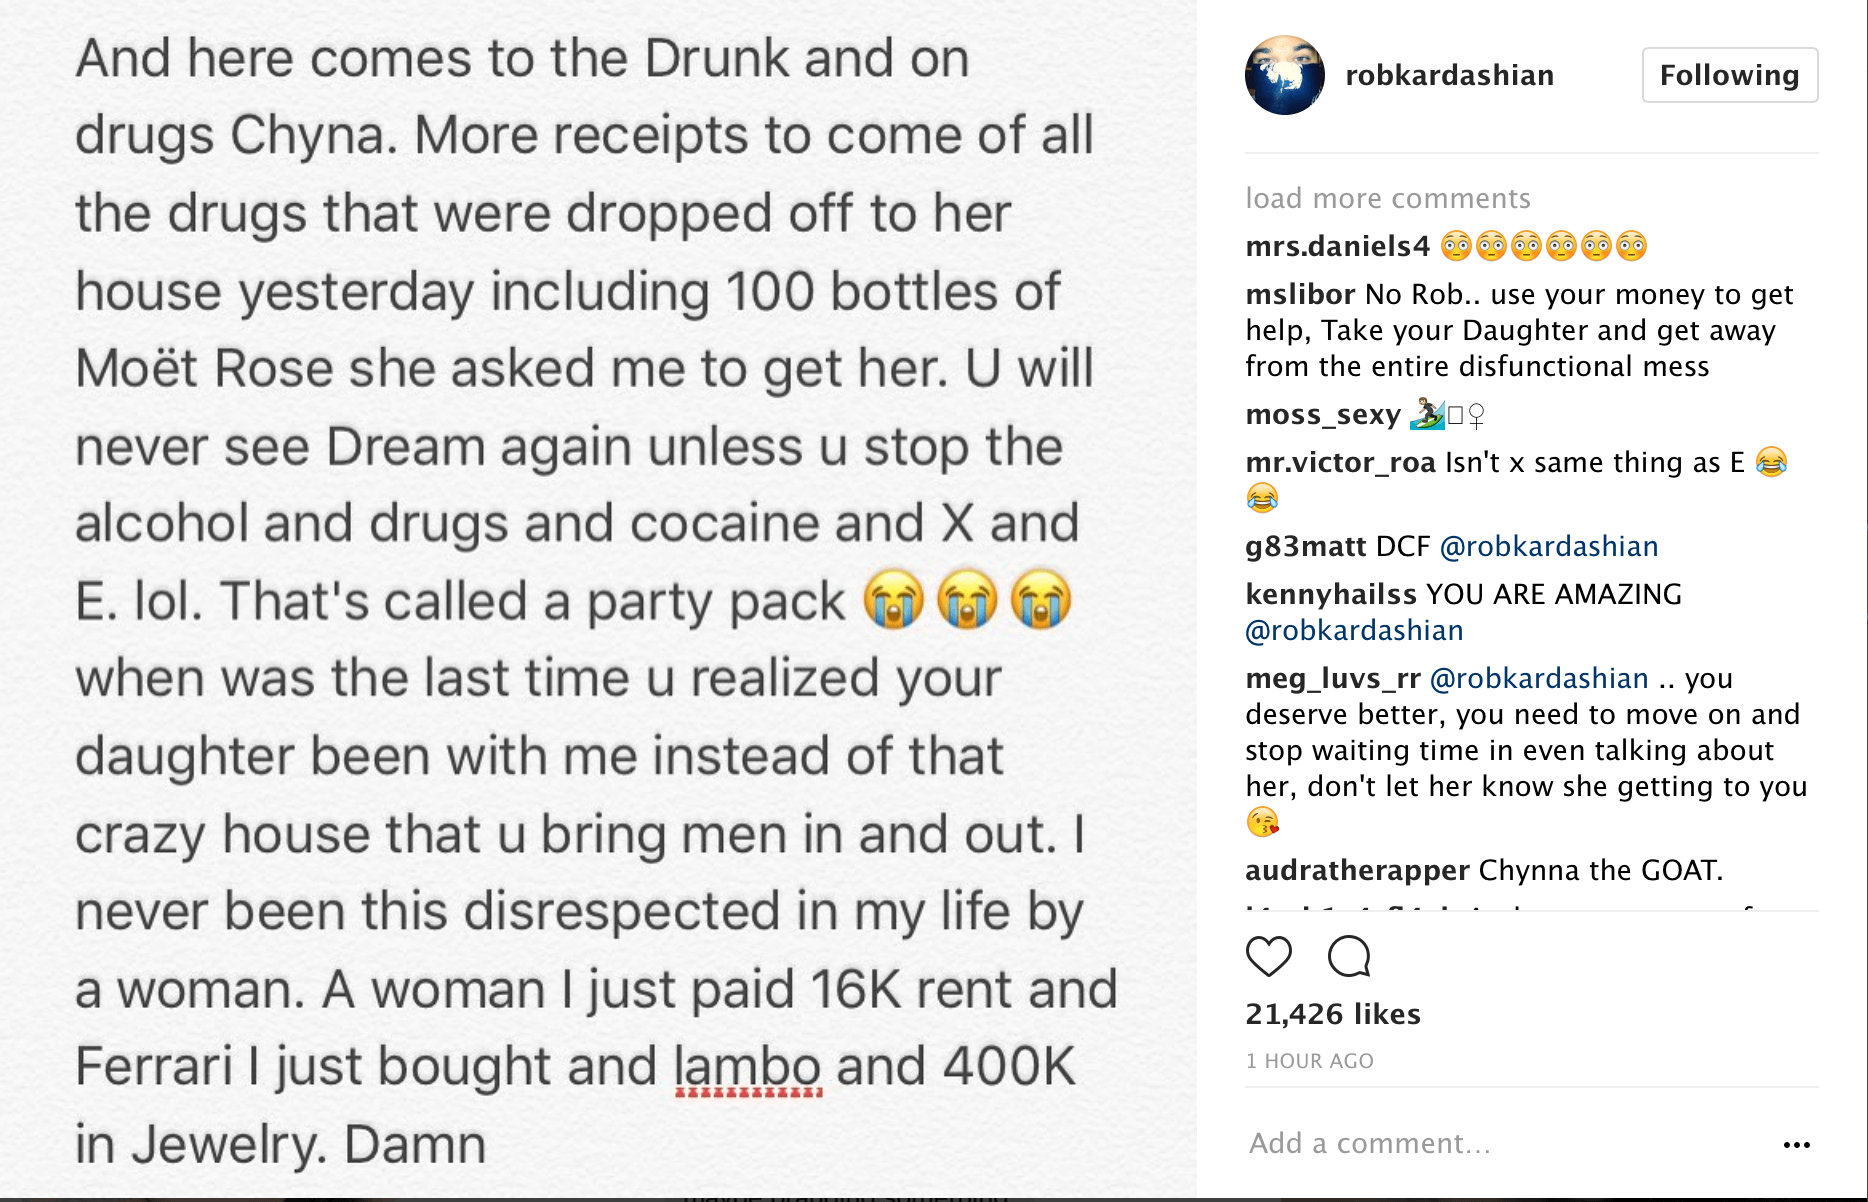This screenshot has width=1868, height=1202.
Task: Open meg_luvs_rr's profile
Action: 1332,678
